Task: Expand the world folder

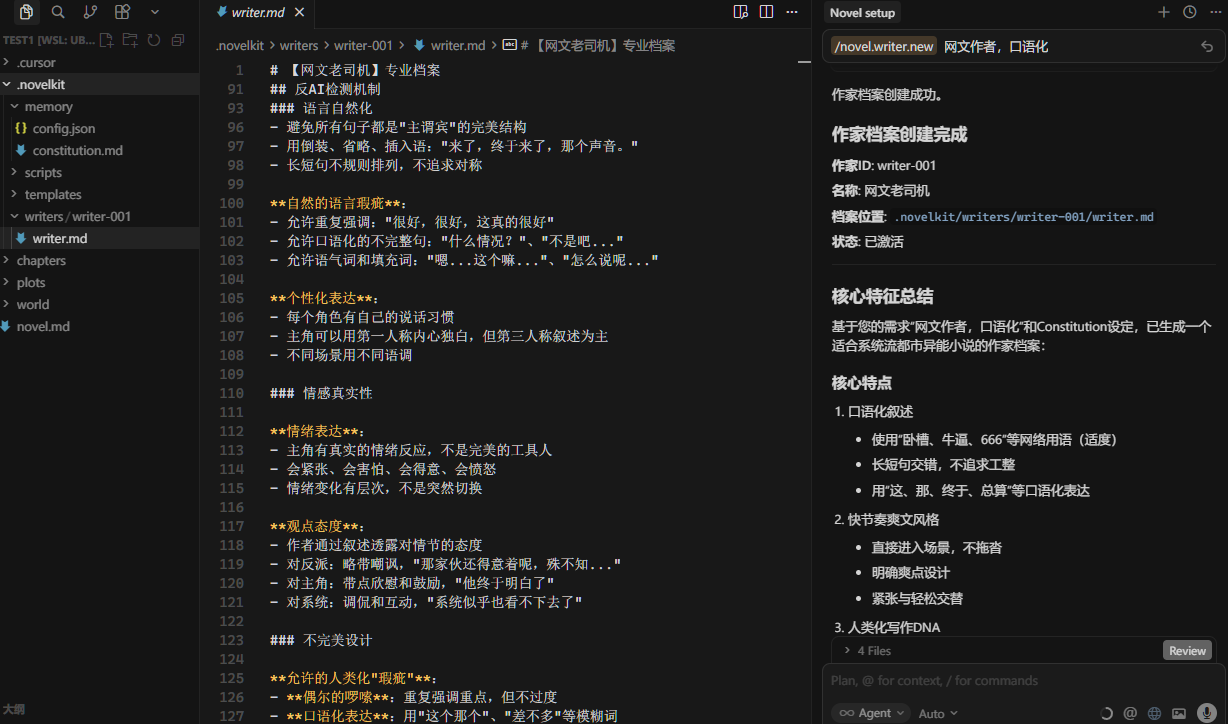Action: pyautogui.click(x=100, y=304)
